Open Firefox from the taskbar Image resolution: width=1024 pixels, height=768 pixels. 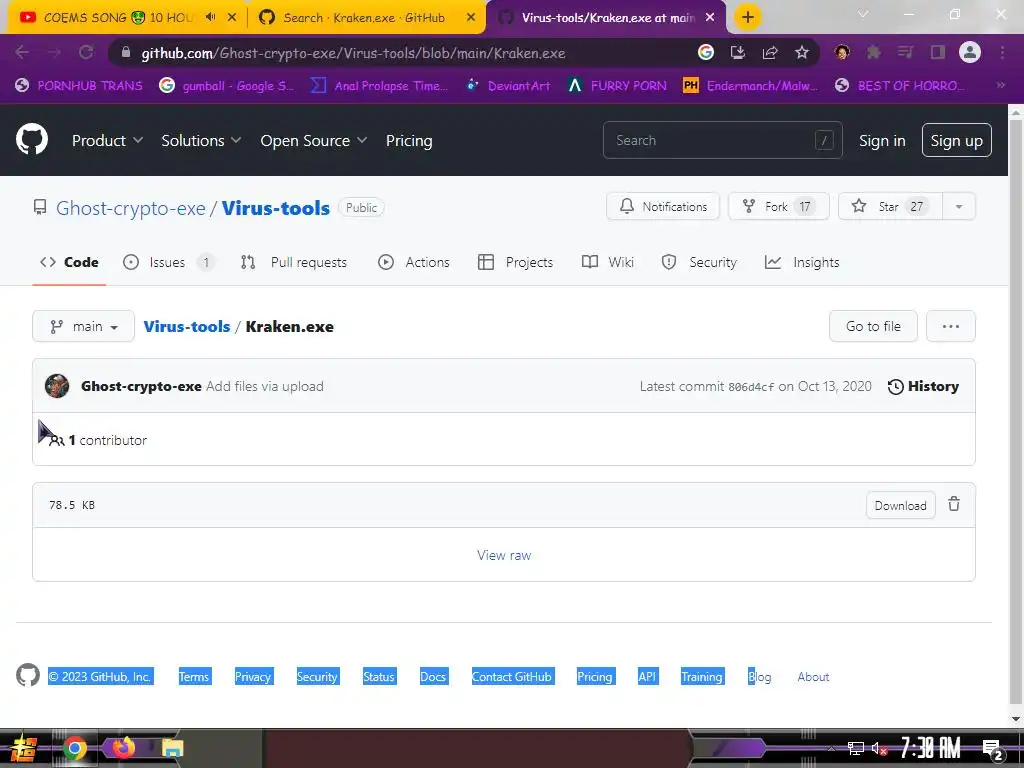[x=123, y=748]
